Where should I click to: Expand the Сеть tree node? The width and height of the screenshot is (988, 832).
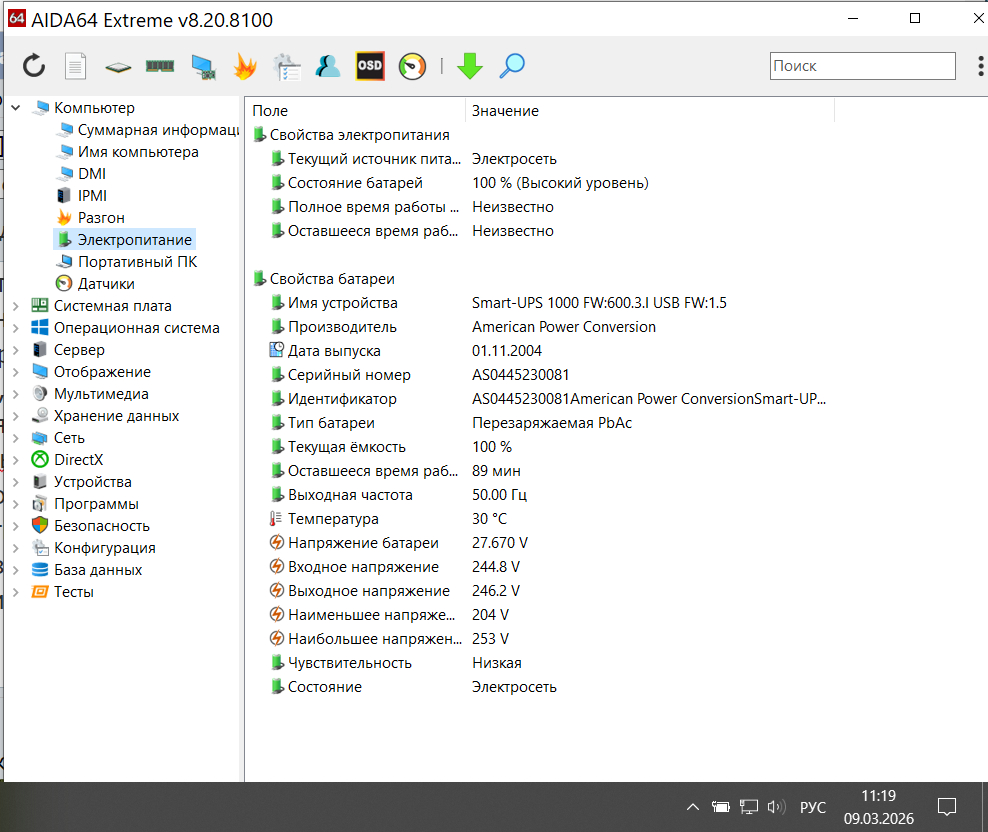coord(16,438)
